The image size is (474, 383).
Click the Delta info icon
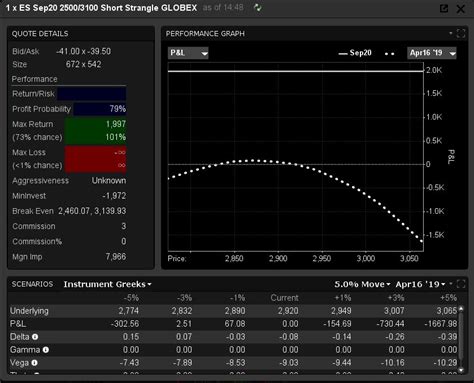coord(35,337)
